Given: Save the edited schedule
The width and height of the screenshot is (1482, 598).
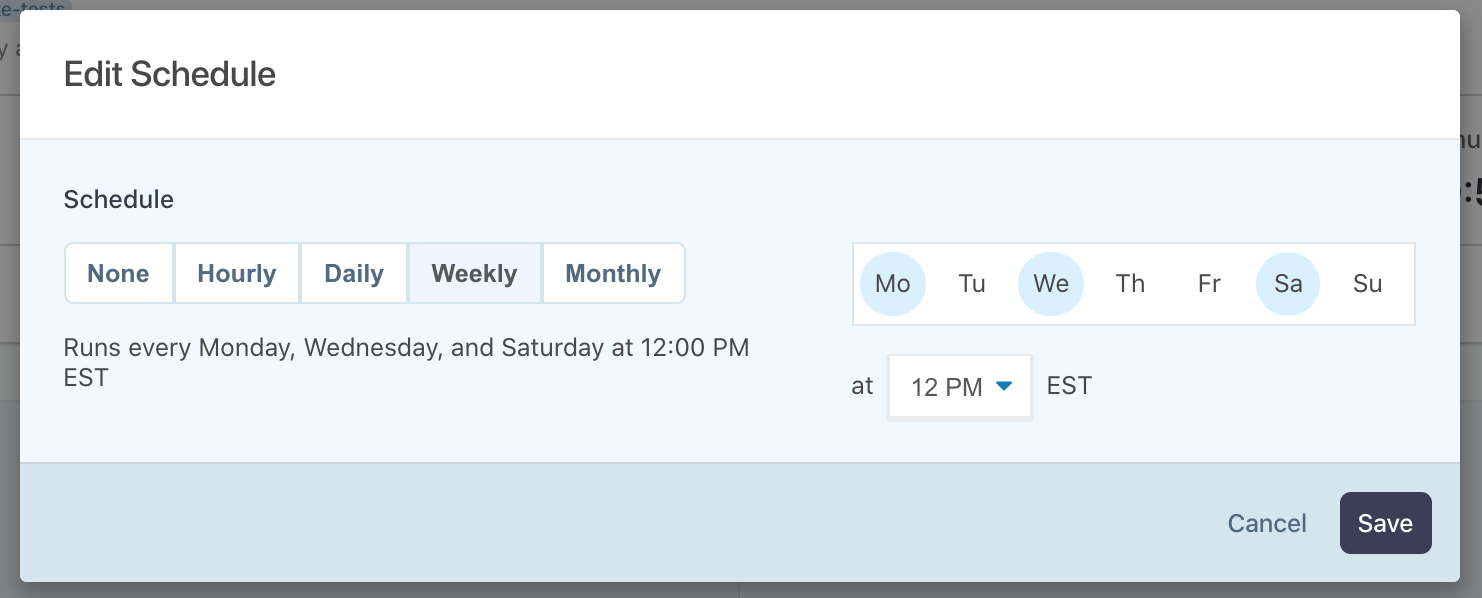Looking at the screenshot, I should click(1385, 522).
